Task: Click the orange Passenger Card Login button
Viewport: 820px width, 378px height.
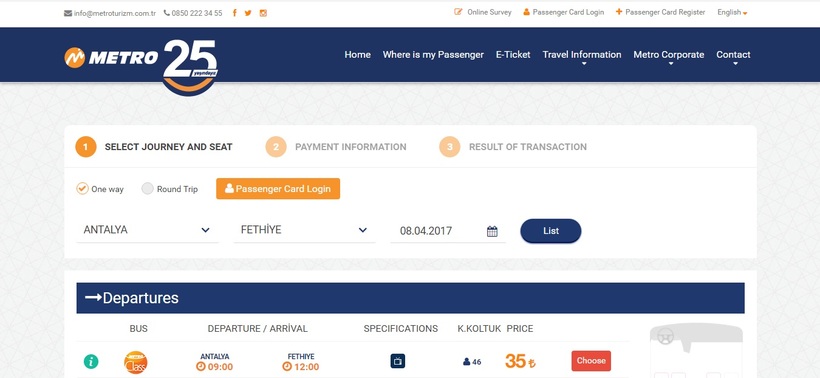Action: (278, 189)
